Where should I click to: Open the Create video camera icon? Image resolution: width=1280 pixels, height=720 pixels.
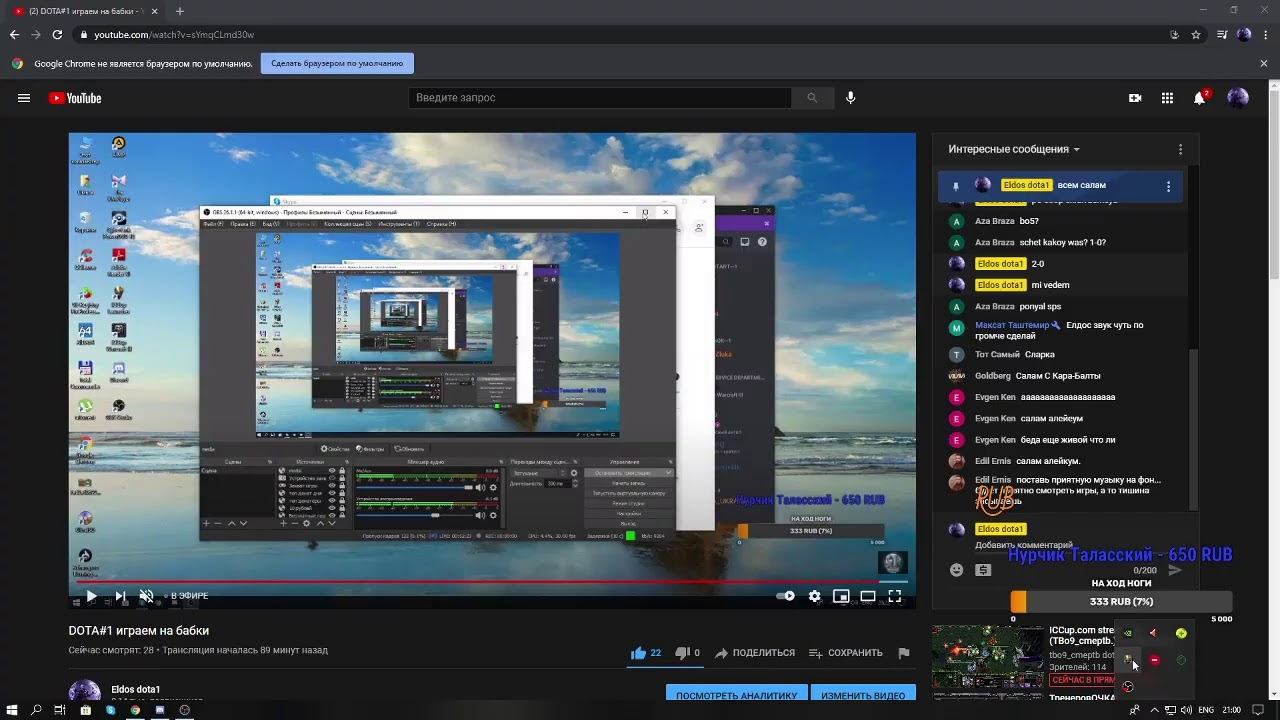coord(1135,98)
